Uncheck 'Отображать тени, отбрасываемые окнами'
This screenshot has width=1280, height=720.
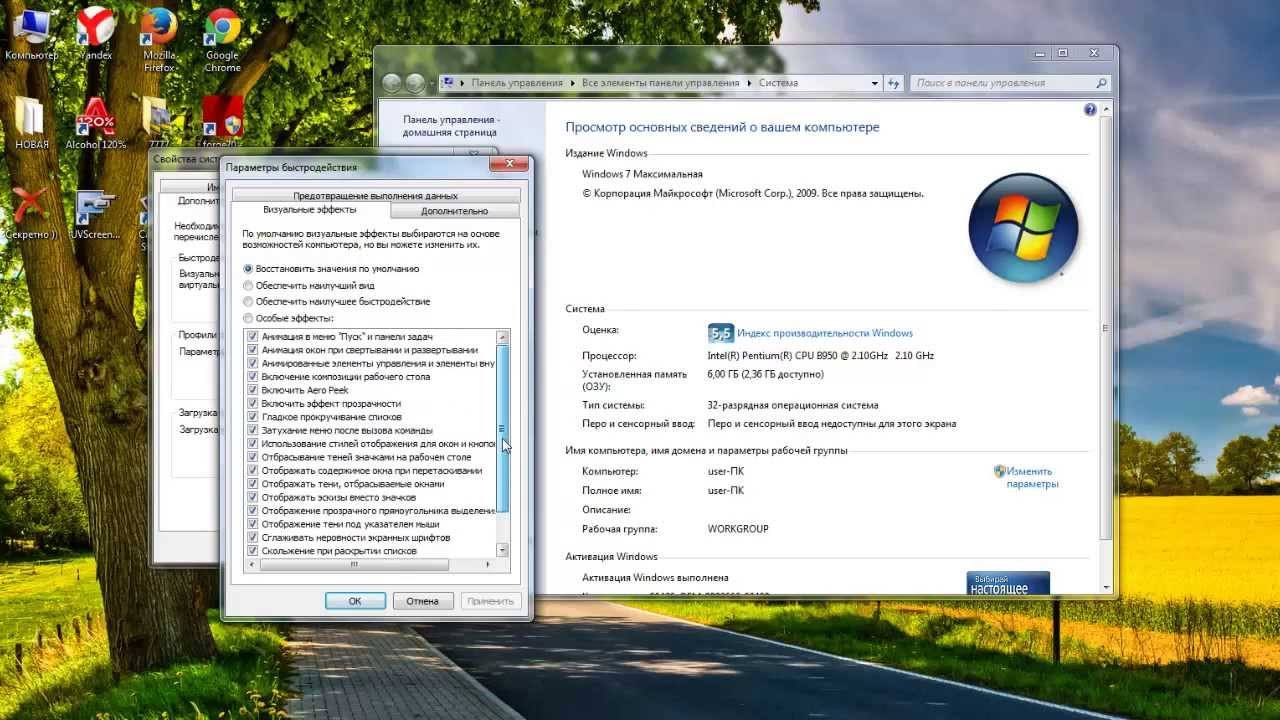point(253,484)
